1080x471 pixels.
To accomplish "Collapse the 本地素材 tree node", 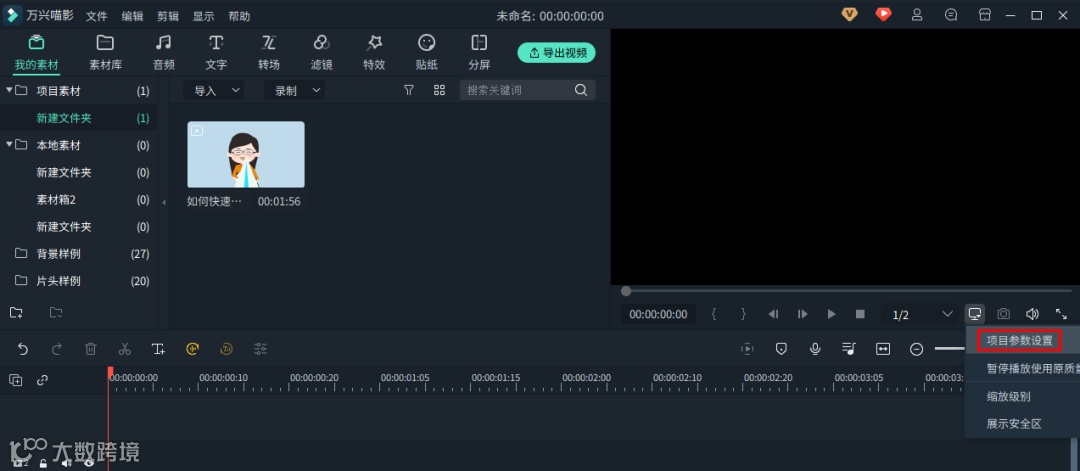I will (x=9, y=145).
